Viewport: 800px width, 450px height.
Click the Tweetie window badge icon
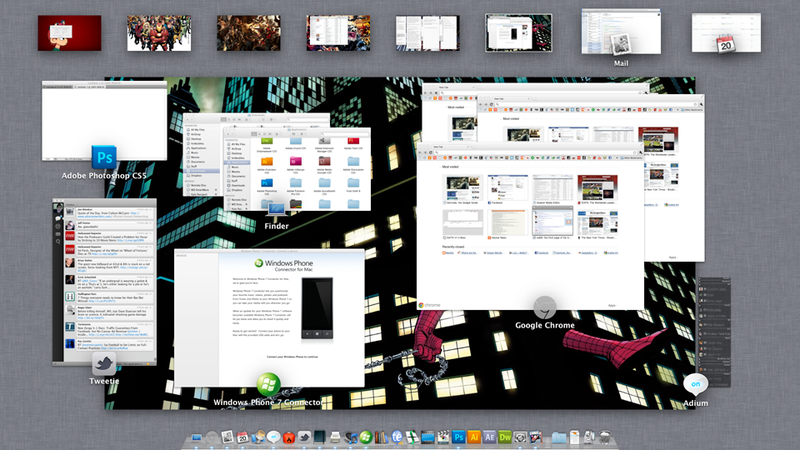pos(104,364)
